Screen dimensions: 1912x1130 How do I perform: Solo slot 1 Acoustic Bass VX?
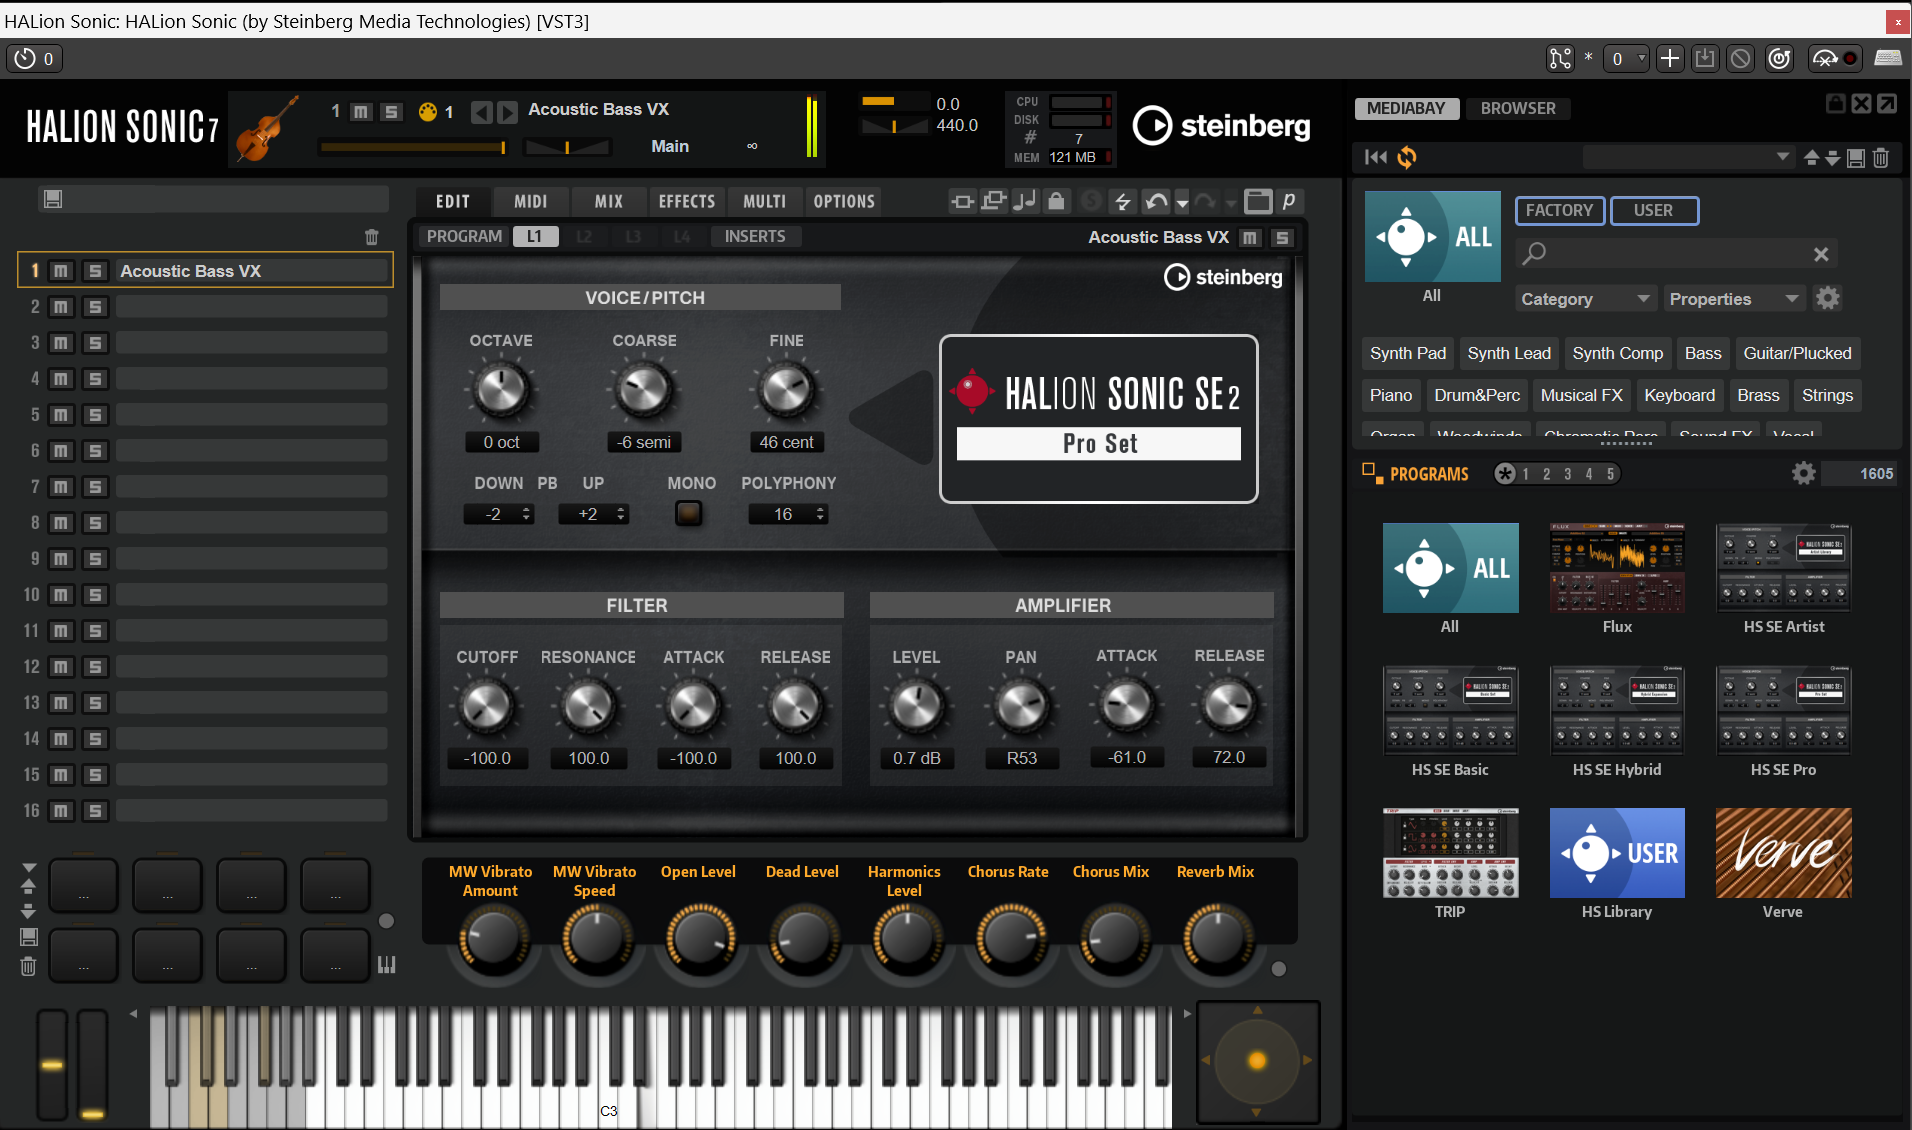95,271
